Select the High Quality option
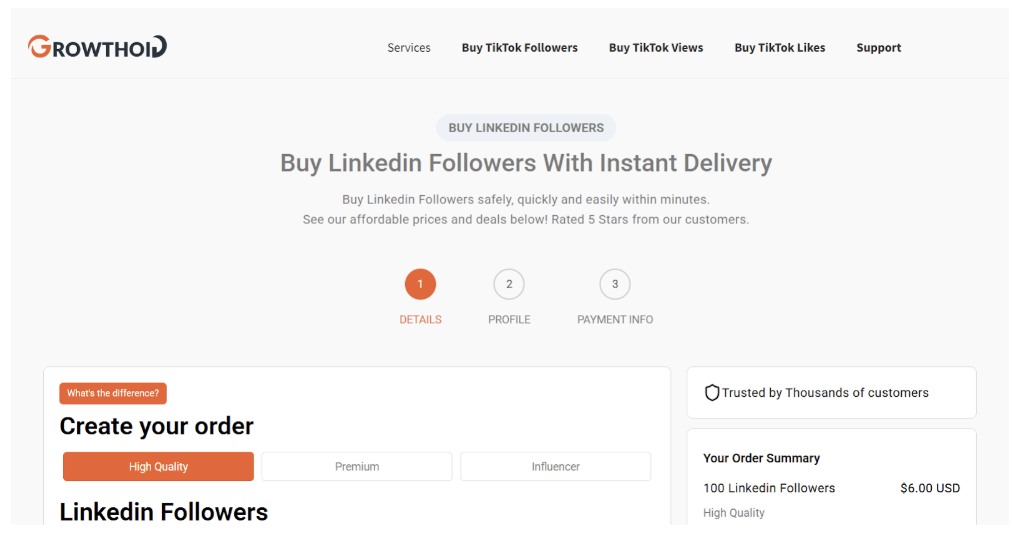The height and width of the screenshot is (558, 1012). click(x=158, y=467)
